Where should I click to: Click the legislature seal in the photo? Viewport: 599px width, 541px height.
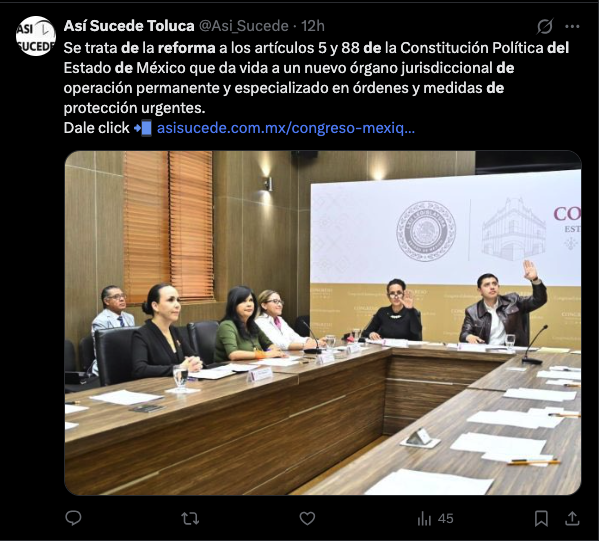click(x=426, y=231)
